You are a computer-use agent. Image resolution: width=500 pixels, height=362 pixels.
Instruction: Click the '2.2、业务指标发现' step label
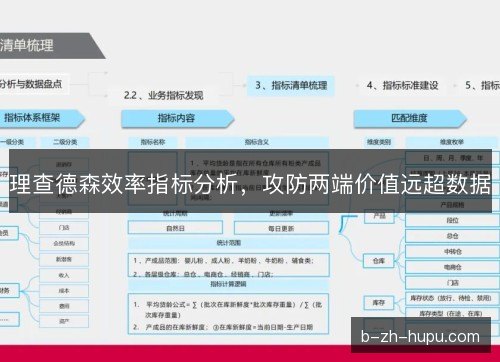tap(163, 96)
